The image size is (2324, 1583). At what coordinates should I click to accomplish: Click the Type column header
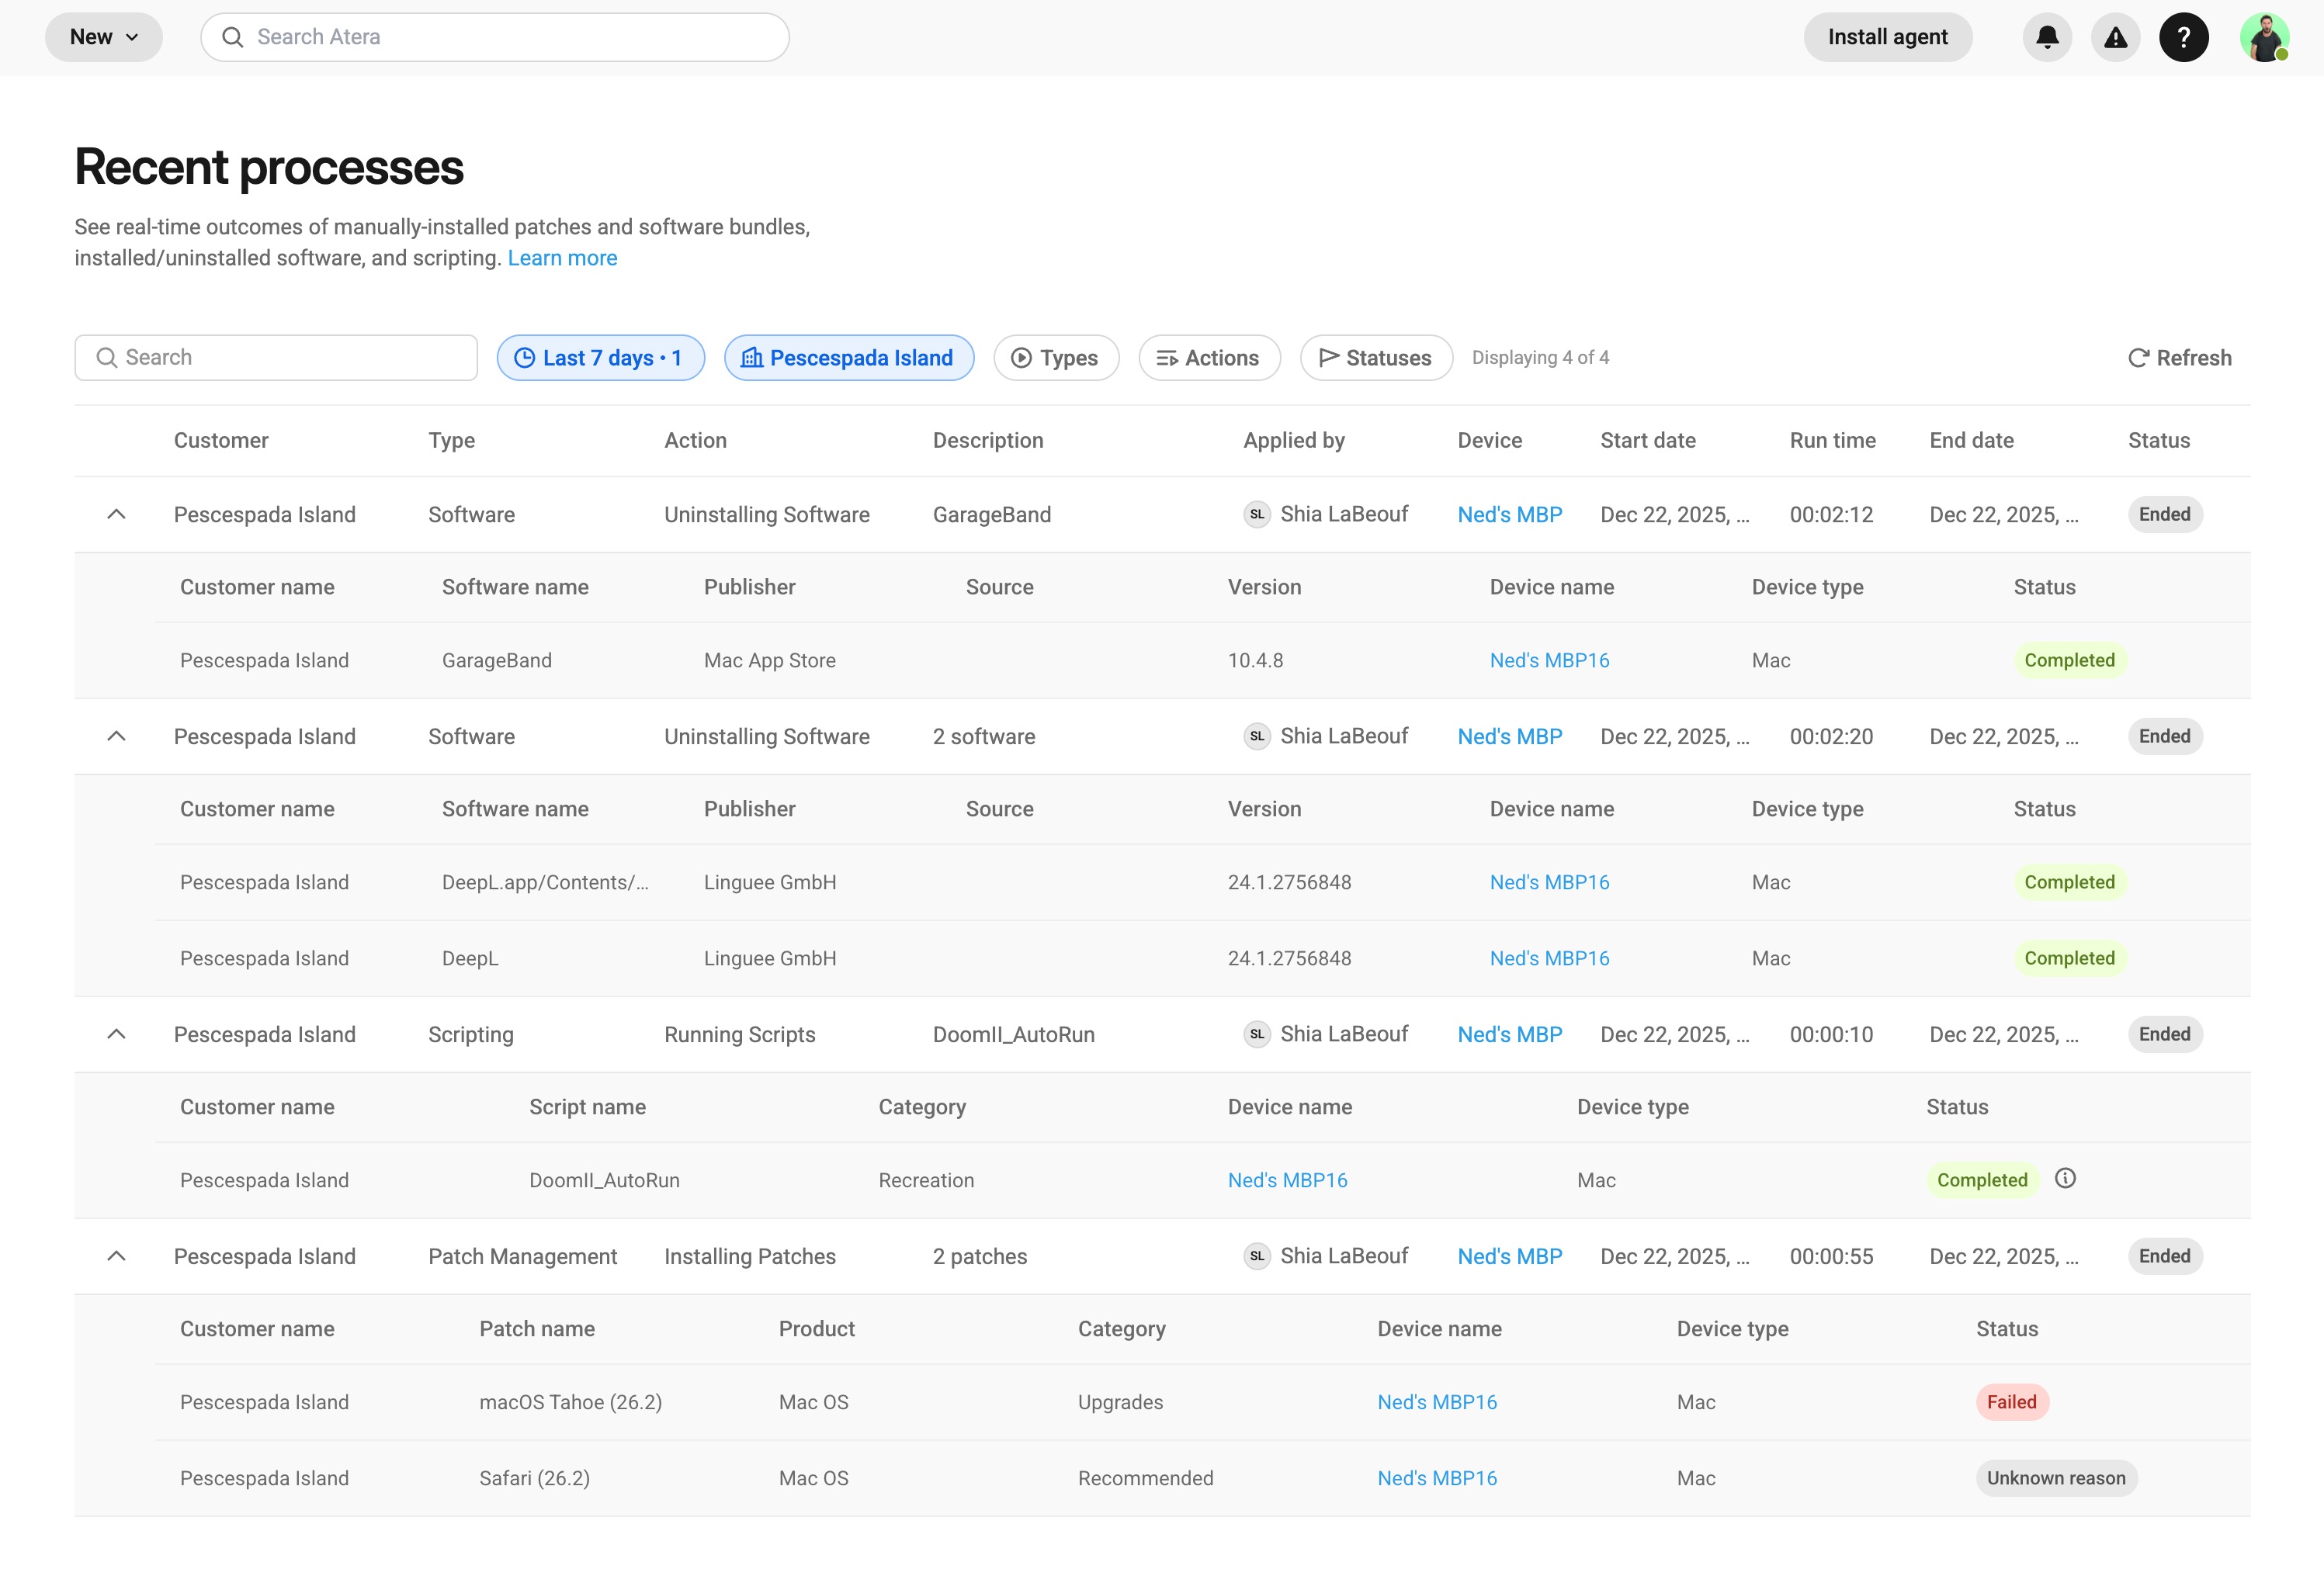452,440
